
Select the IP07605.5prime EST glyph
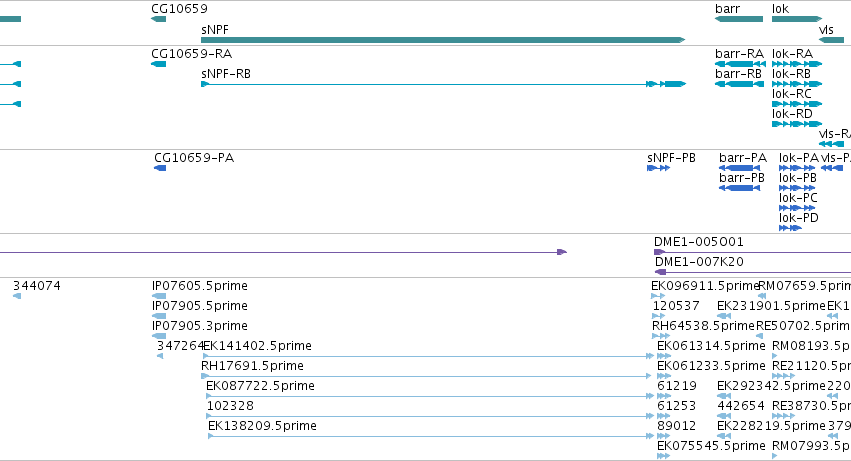pos(159,296)
